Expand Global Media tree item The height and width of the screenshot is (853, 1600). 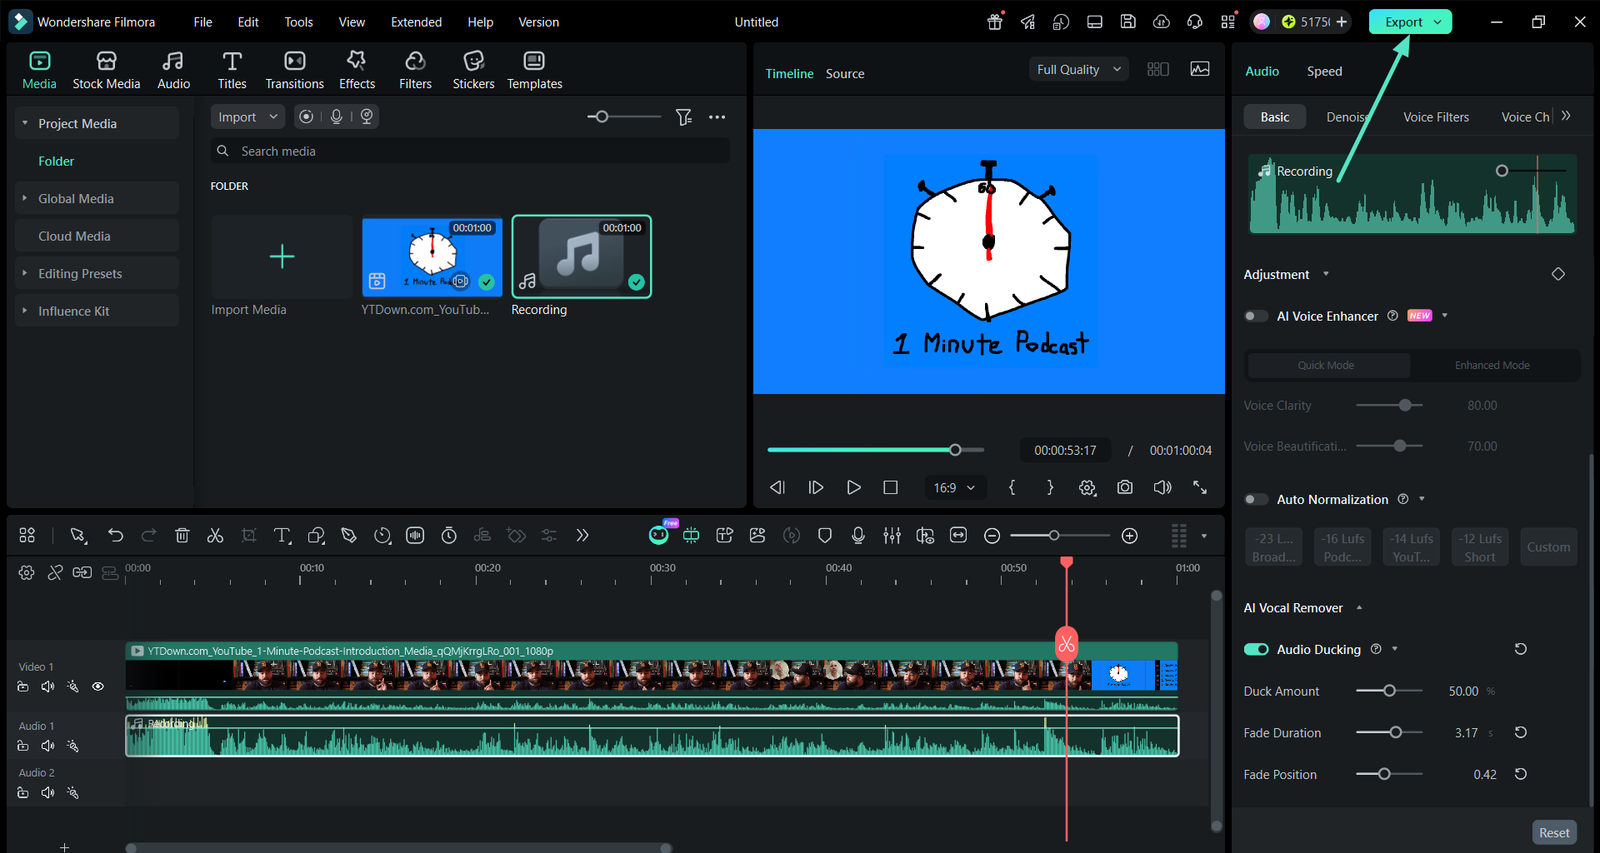pos(25,198)
